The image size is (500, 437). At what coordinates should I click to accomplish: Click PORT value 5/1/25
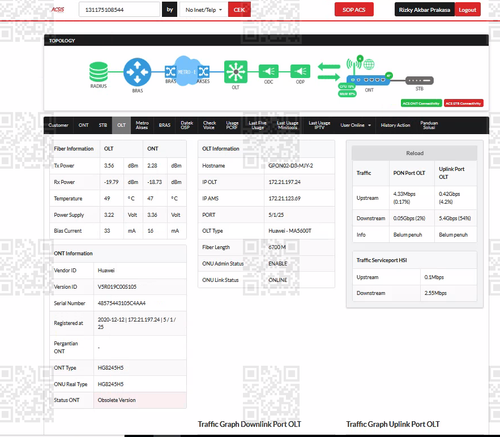276,215
